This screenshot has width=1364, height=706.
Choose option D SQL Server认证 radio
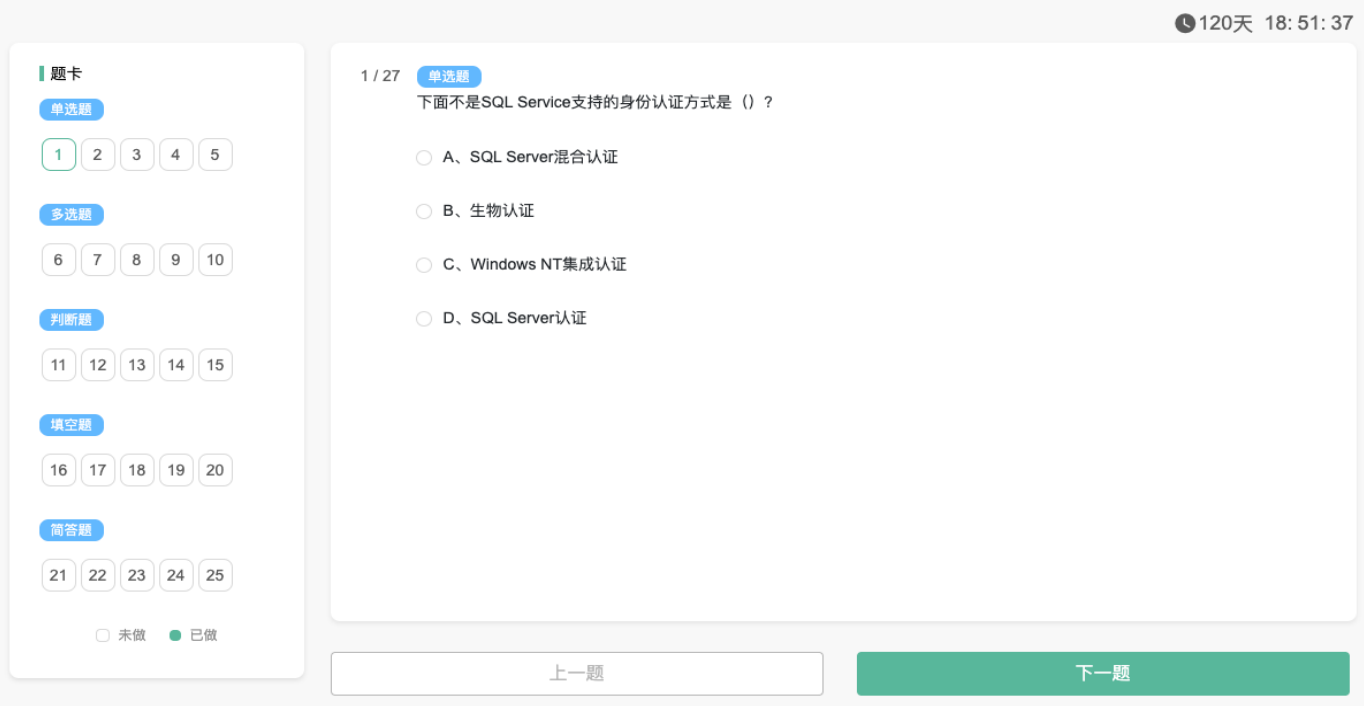424,319
